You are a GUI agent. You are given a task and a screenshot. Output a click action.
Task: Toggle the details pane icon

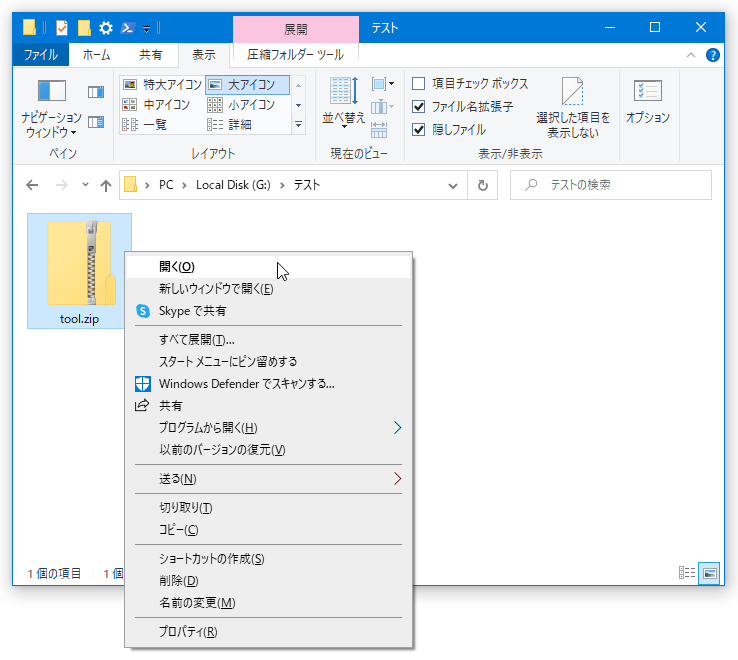point(96,122)
